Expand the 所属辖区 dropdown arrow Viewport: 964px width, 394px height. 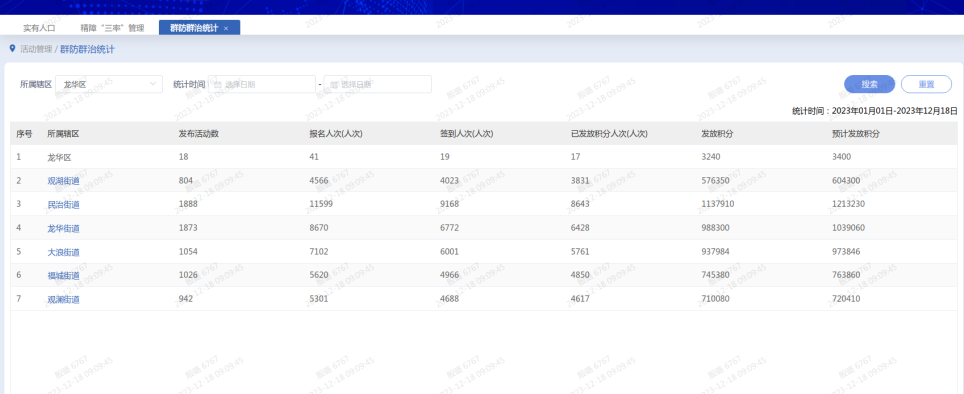coord(153,84)
